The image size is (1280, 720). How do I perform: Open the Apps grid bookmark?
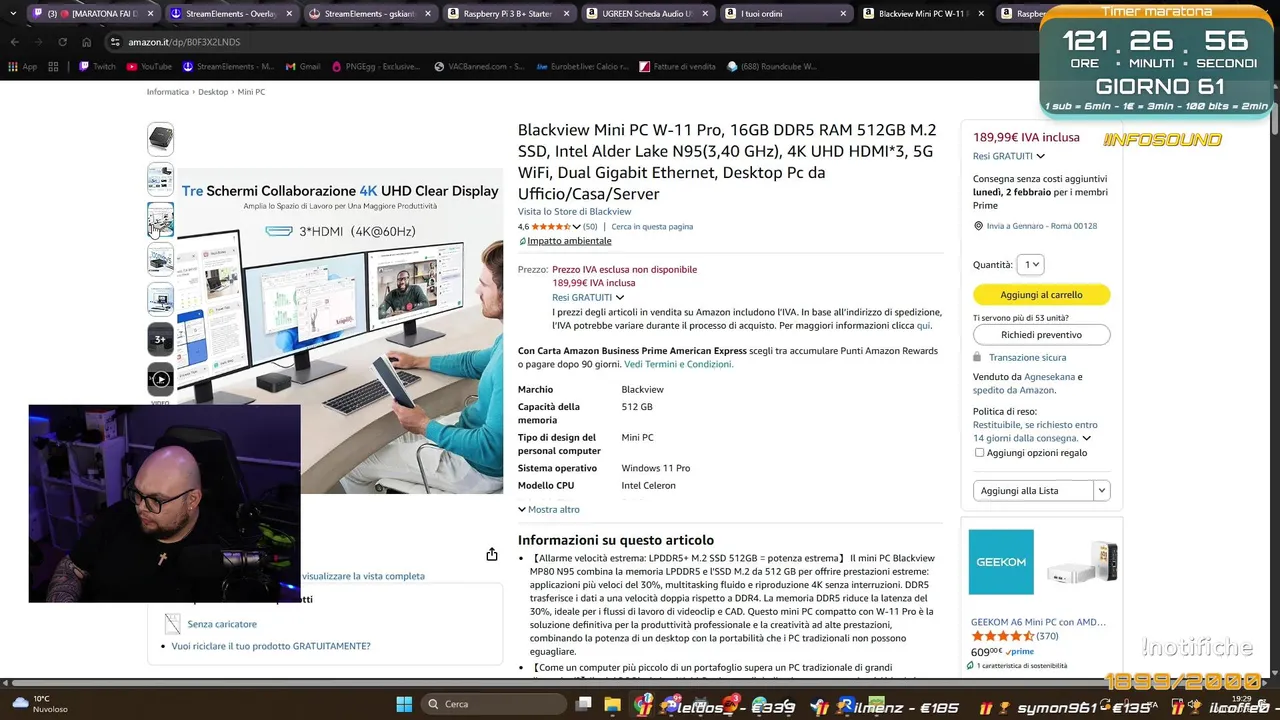click(22, 67)
